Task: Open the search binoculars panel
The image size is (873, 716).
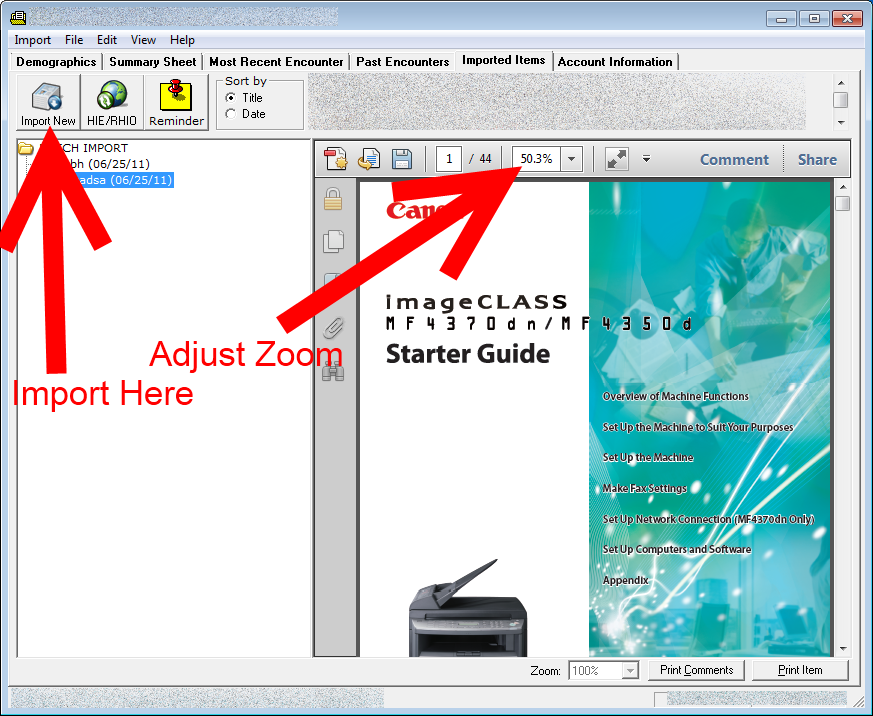Action: click(333, 370)
